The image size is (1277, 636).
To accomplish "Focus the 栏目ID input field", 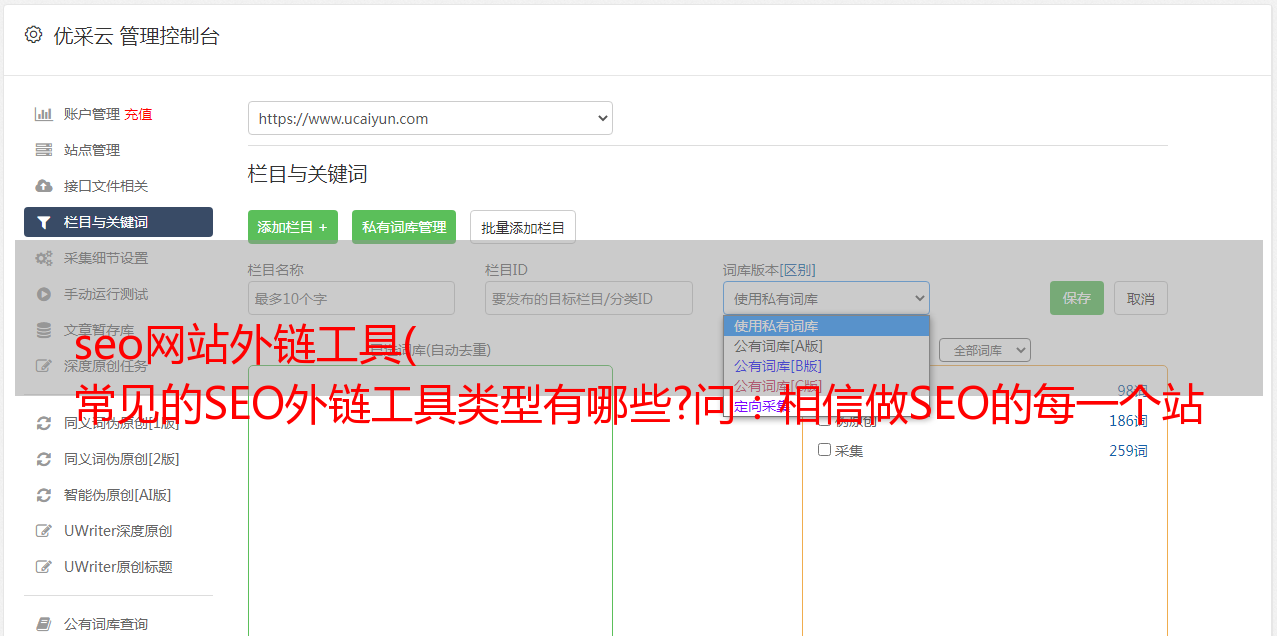I will 589,298.
